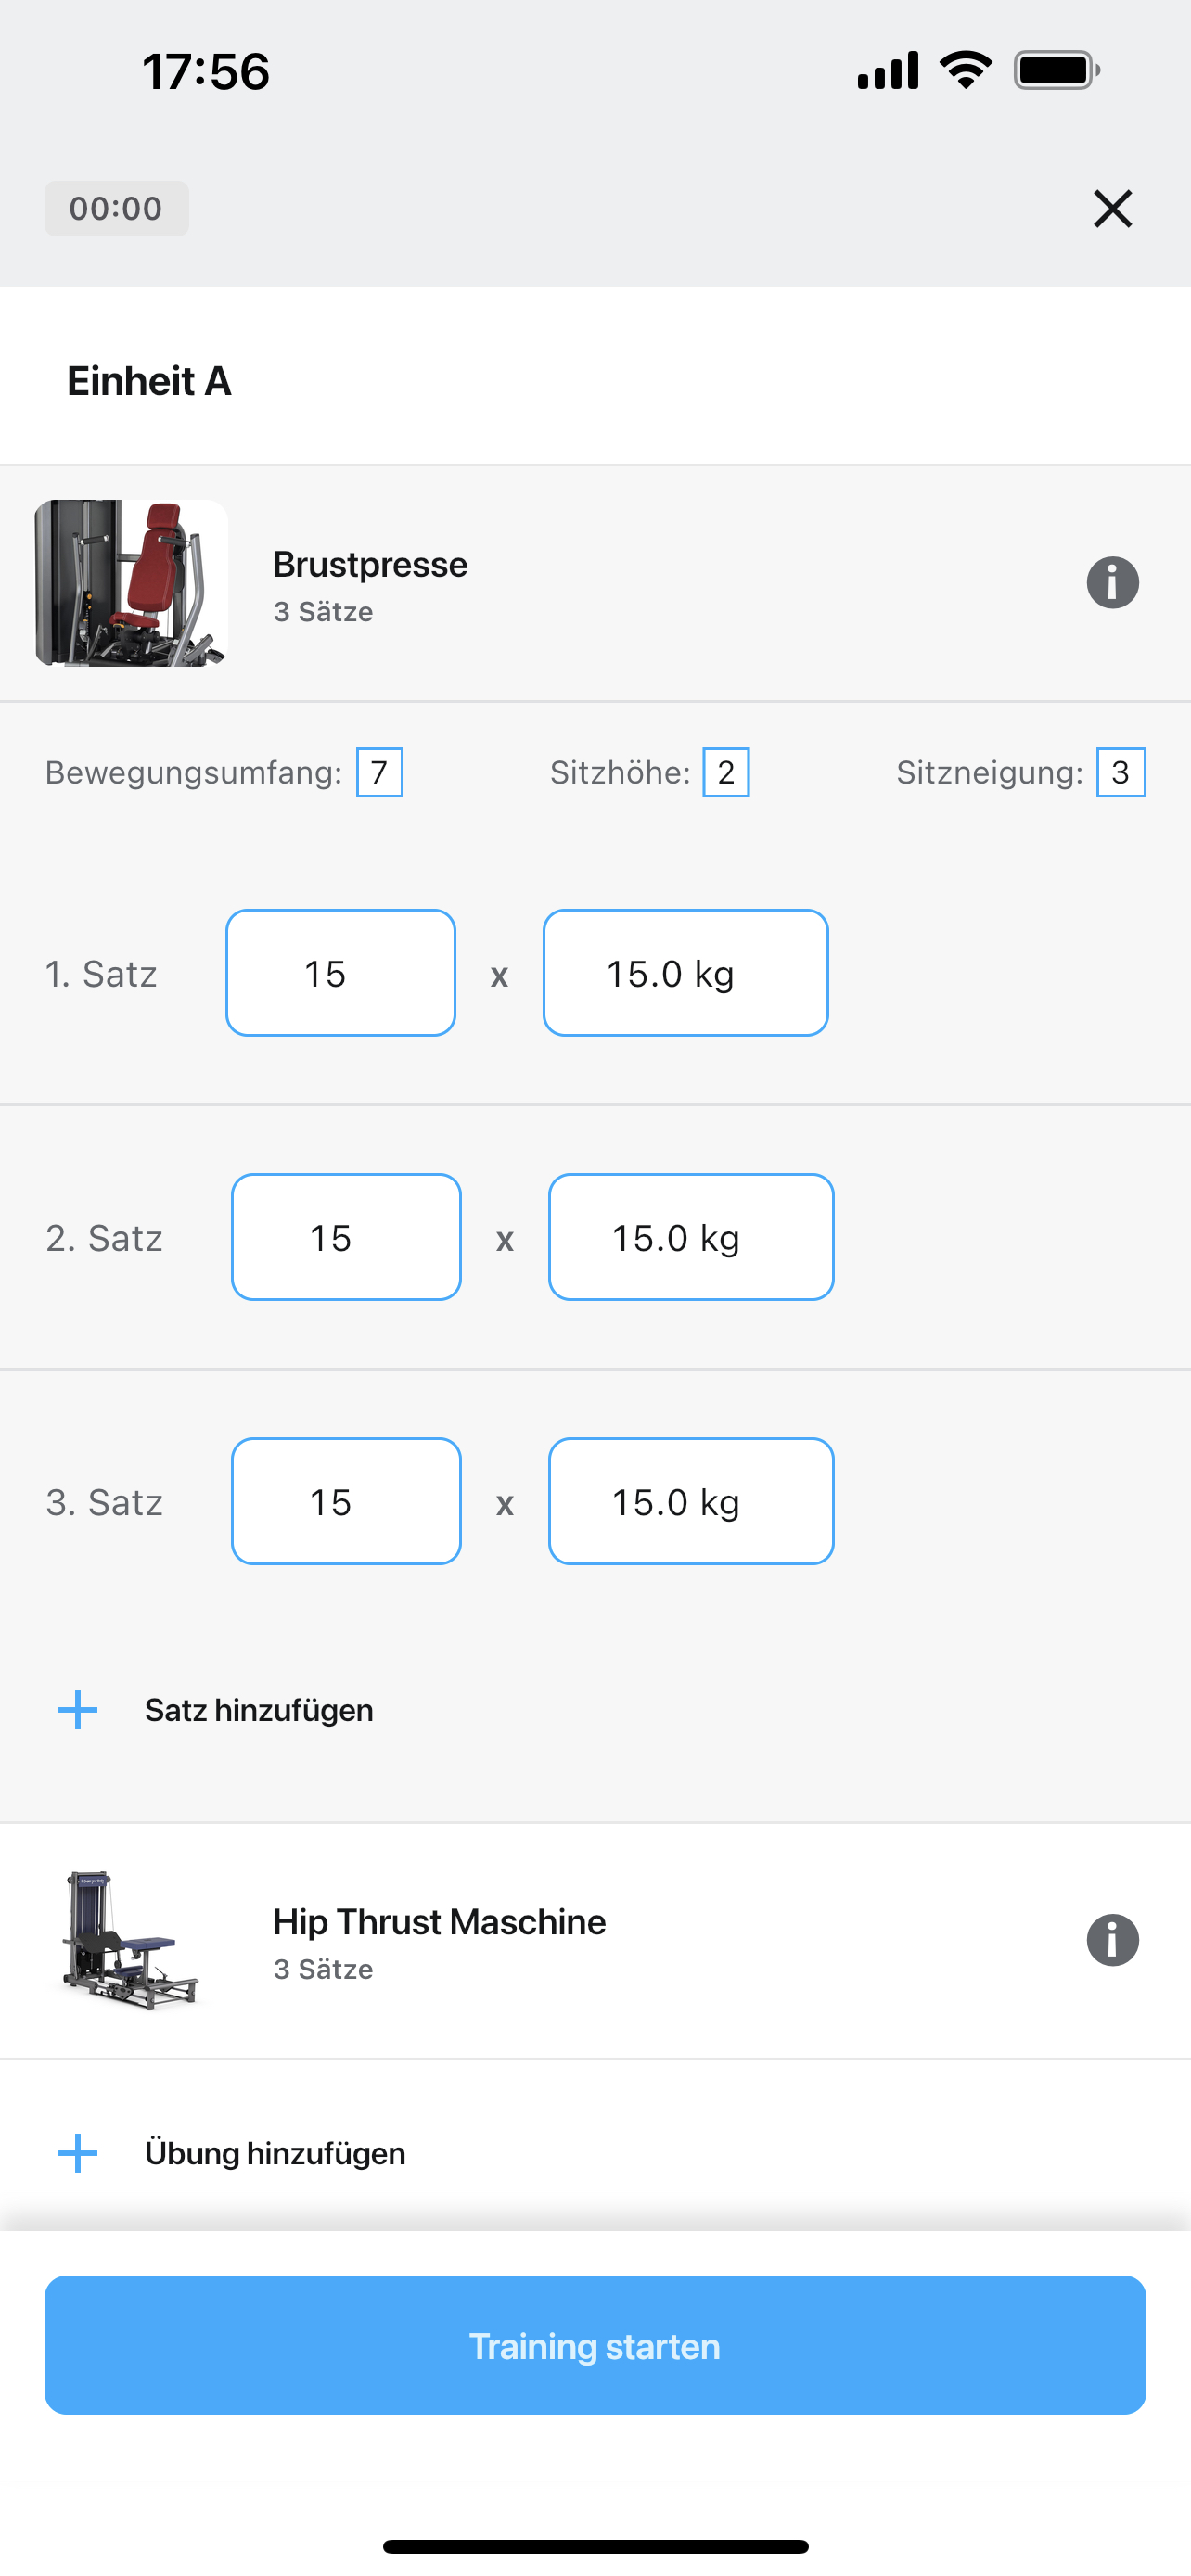Start workout with Training starten button
This screenshot has height=2576, width=1191.
tap(595, 2345)
